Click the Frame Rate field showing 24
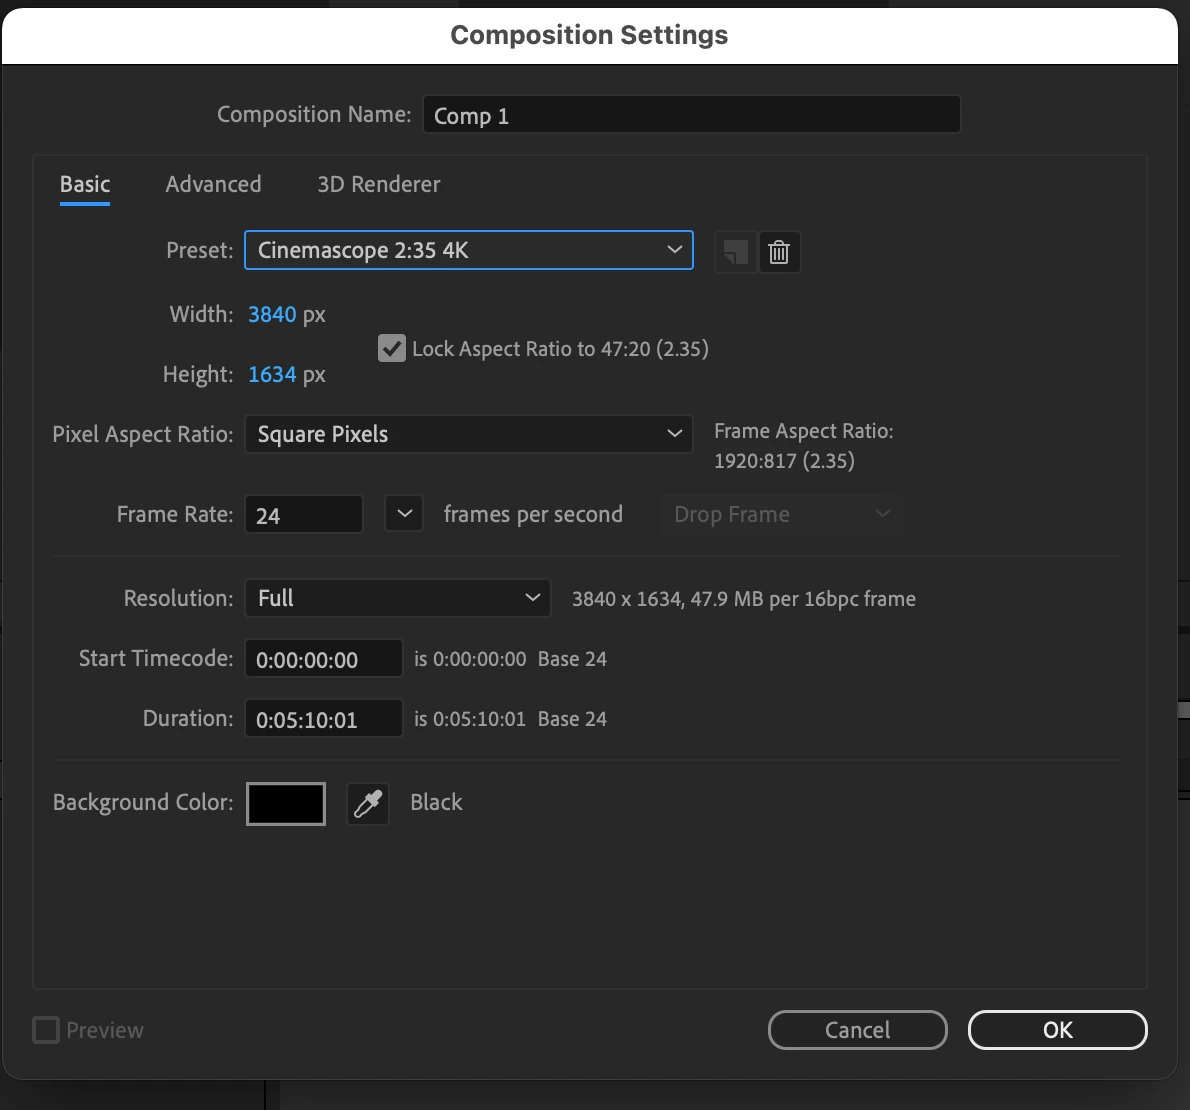Viewport: 1190px width, 1110px height. click(304, 514)
